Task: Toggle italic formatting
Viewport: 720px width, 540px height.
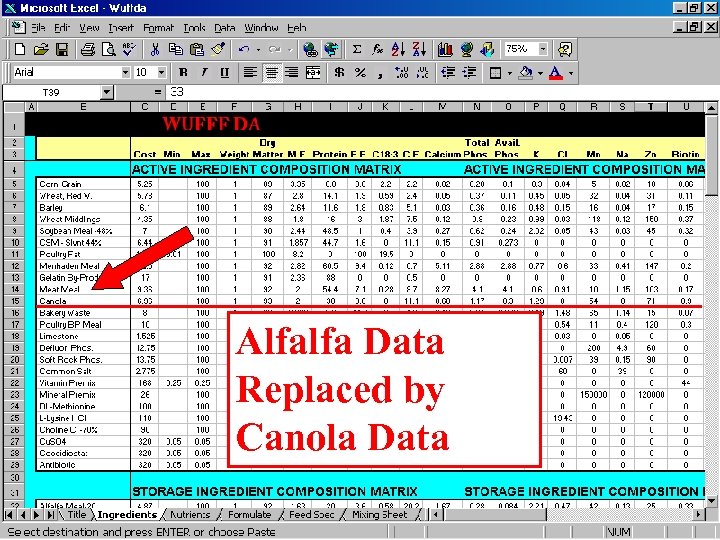Action: 203,73
